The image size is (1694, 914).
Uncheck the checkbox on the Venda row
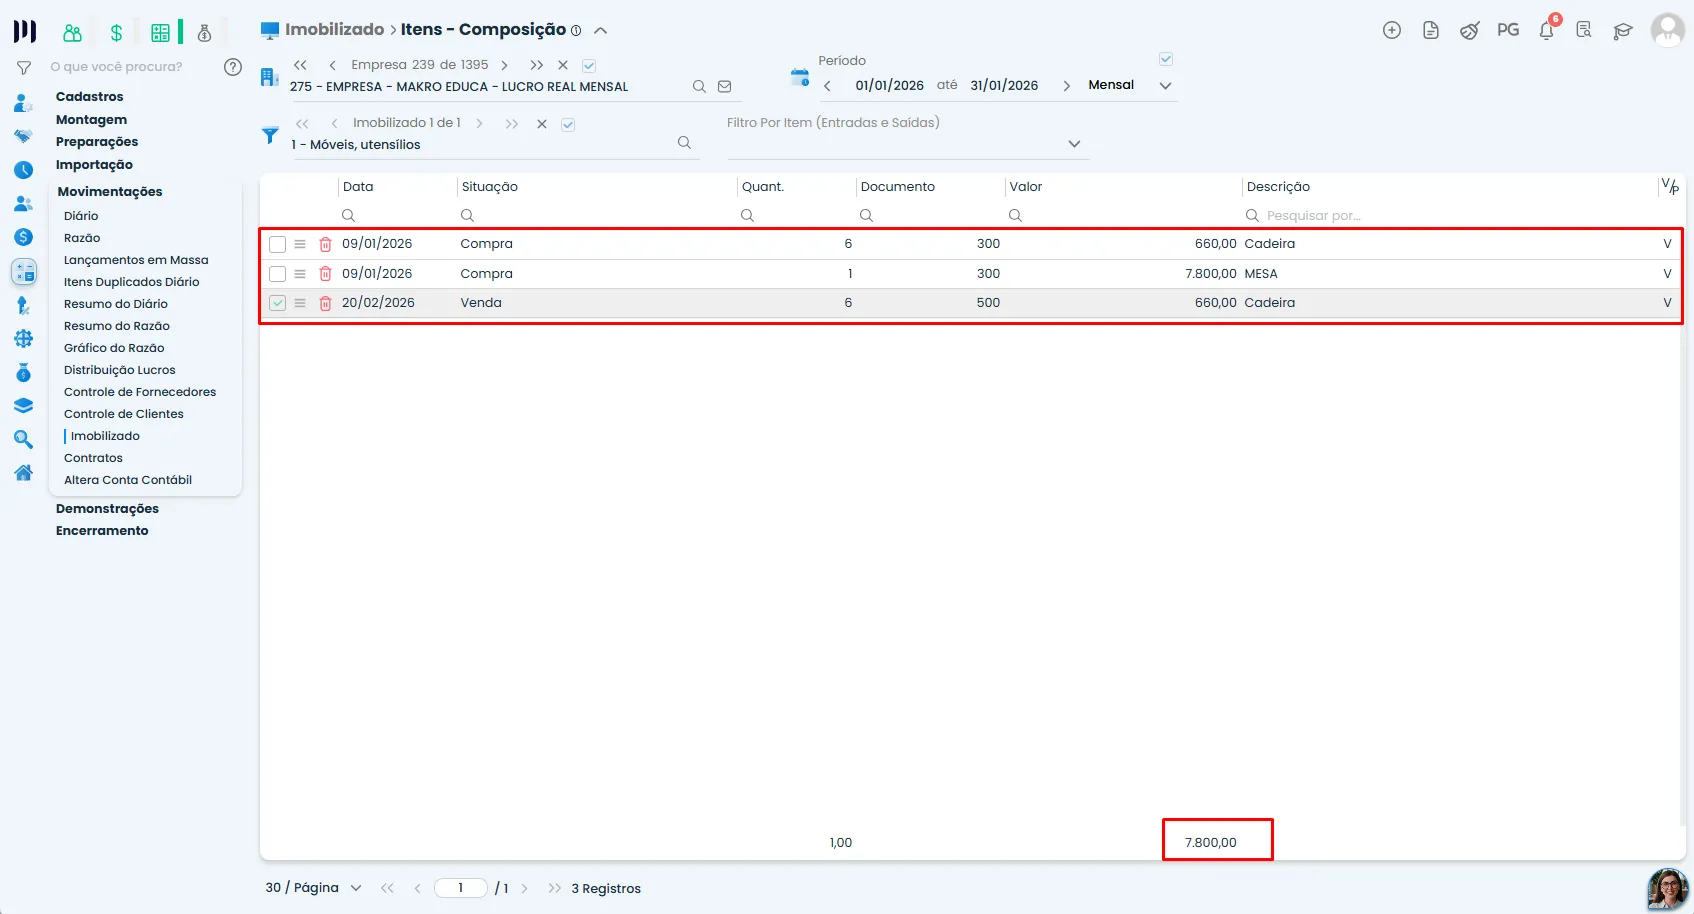point(278,303)
